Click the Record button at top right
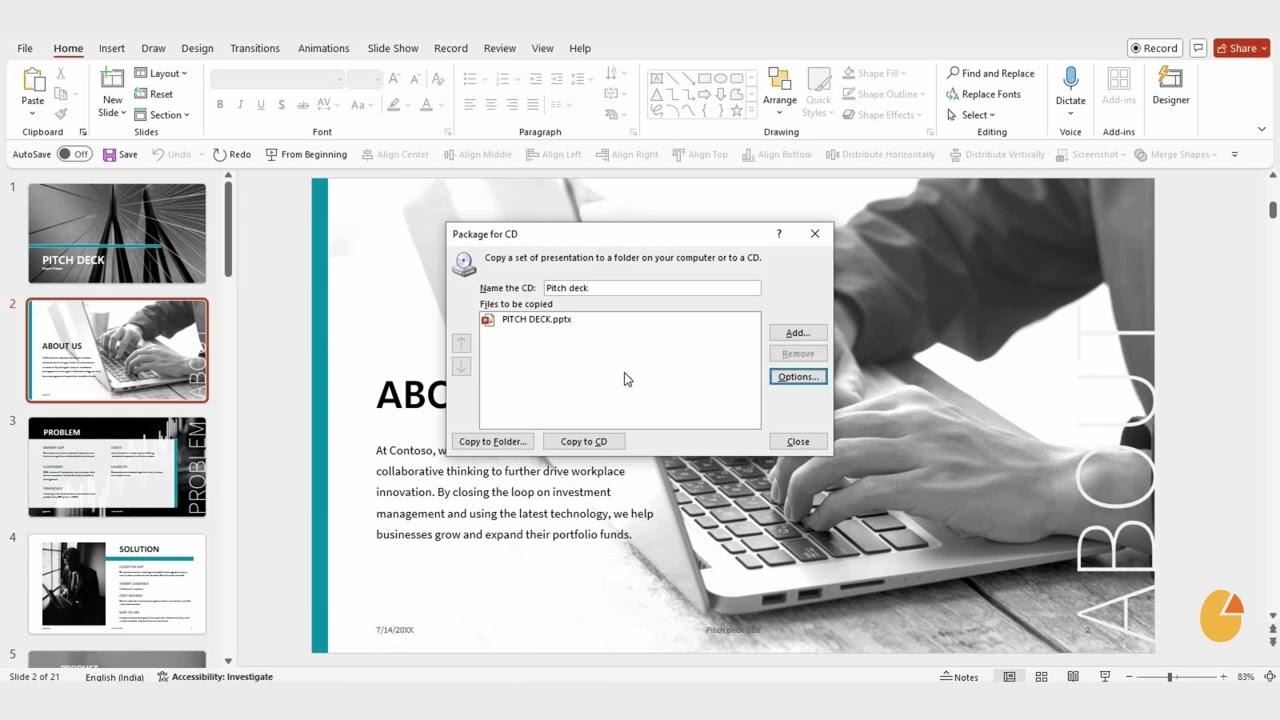This screenshot has height=720, width=1280. 1155,48
